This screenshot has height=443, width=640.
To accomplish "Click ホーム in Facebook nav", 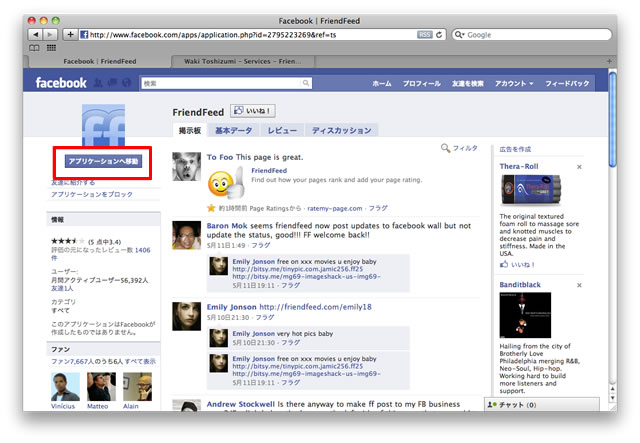I will (x=382, y=83).
